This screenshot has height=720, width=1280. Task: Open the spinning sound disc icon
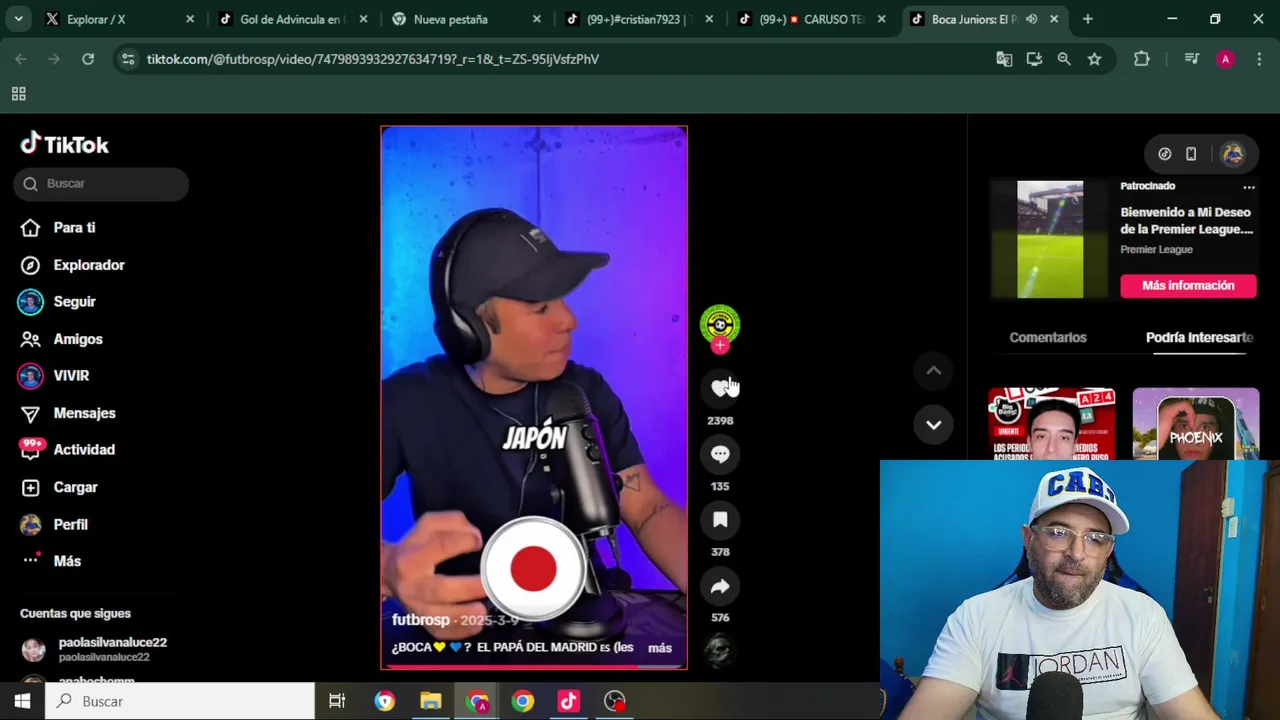[x=720, y=651]
